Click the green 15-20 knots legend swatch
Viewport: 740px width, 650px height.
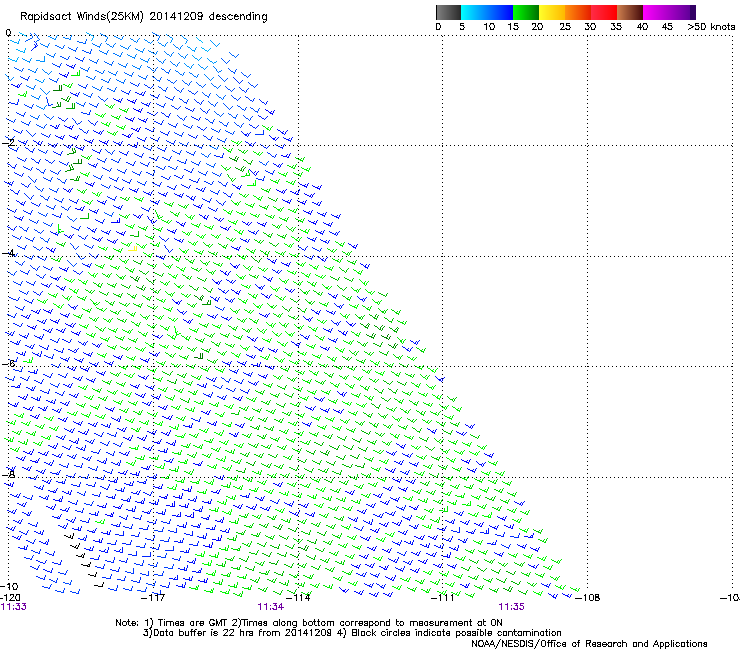526,12
